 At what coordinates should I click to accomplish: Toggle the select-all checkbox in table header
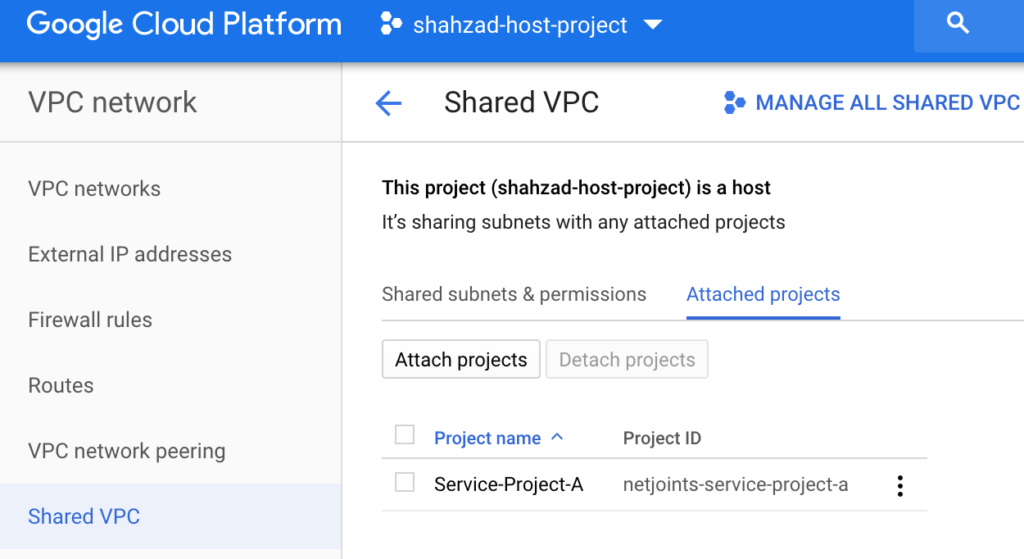pos(404,434)
